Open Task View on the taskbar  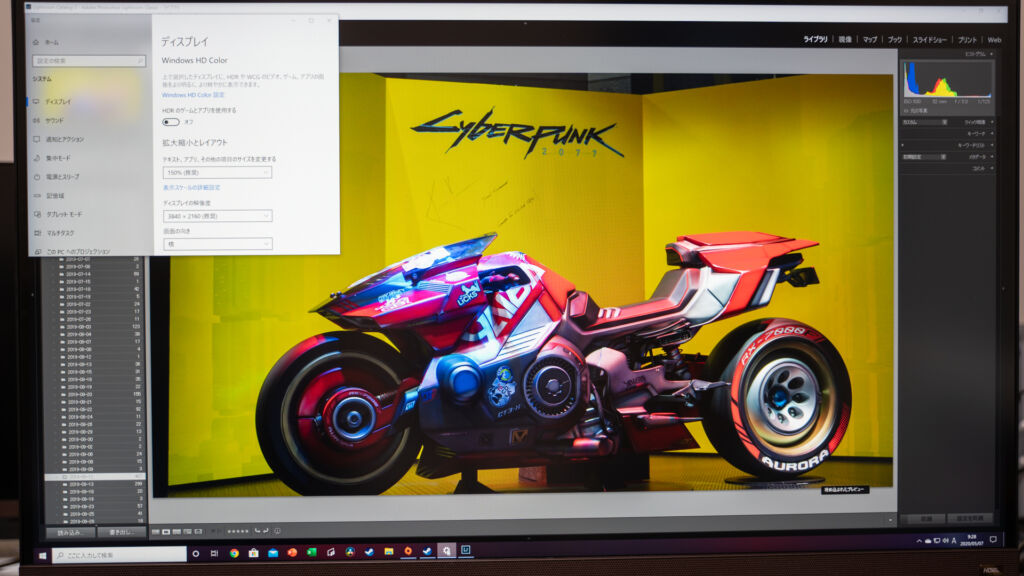click(214, 554)
